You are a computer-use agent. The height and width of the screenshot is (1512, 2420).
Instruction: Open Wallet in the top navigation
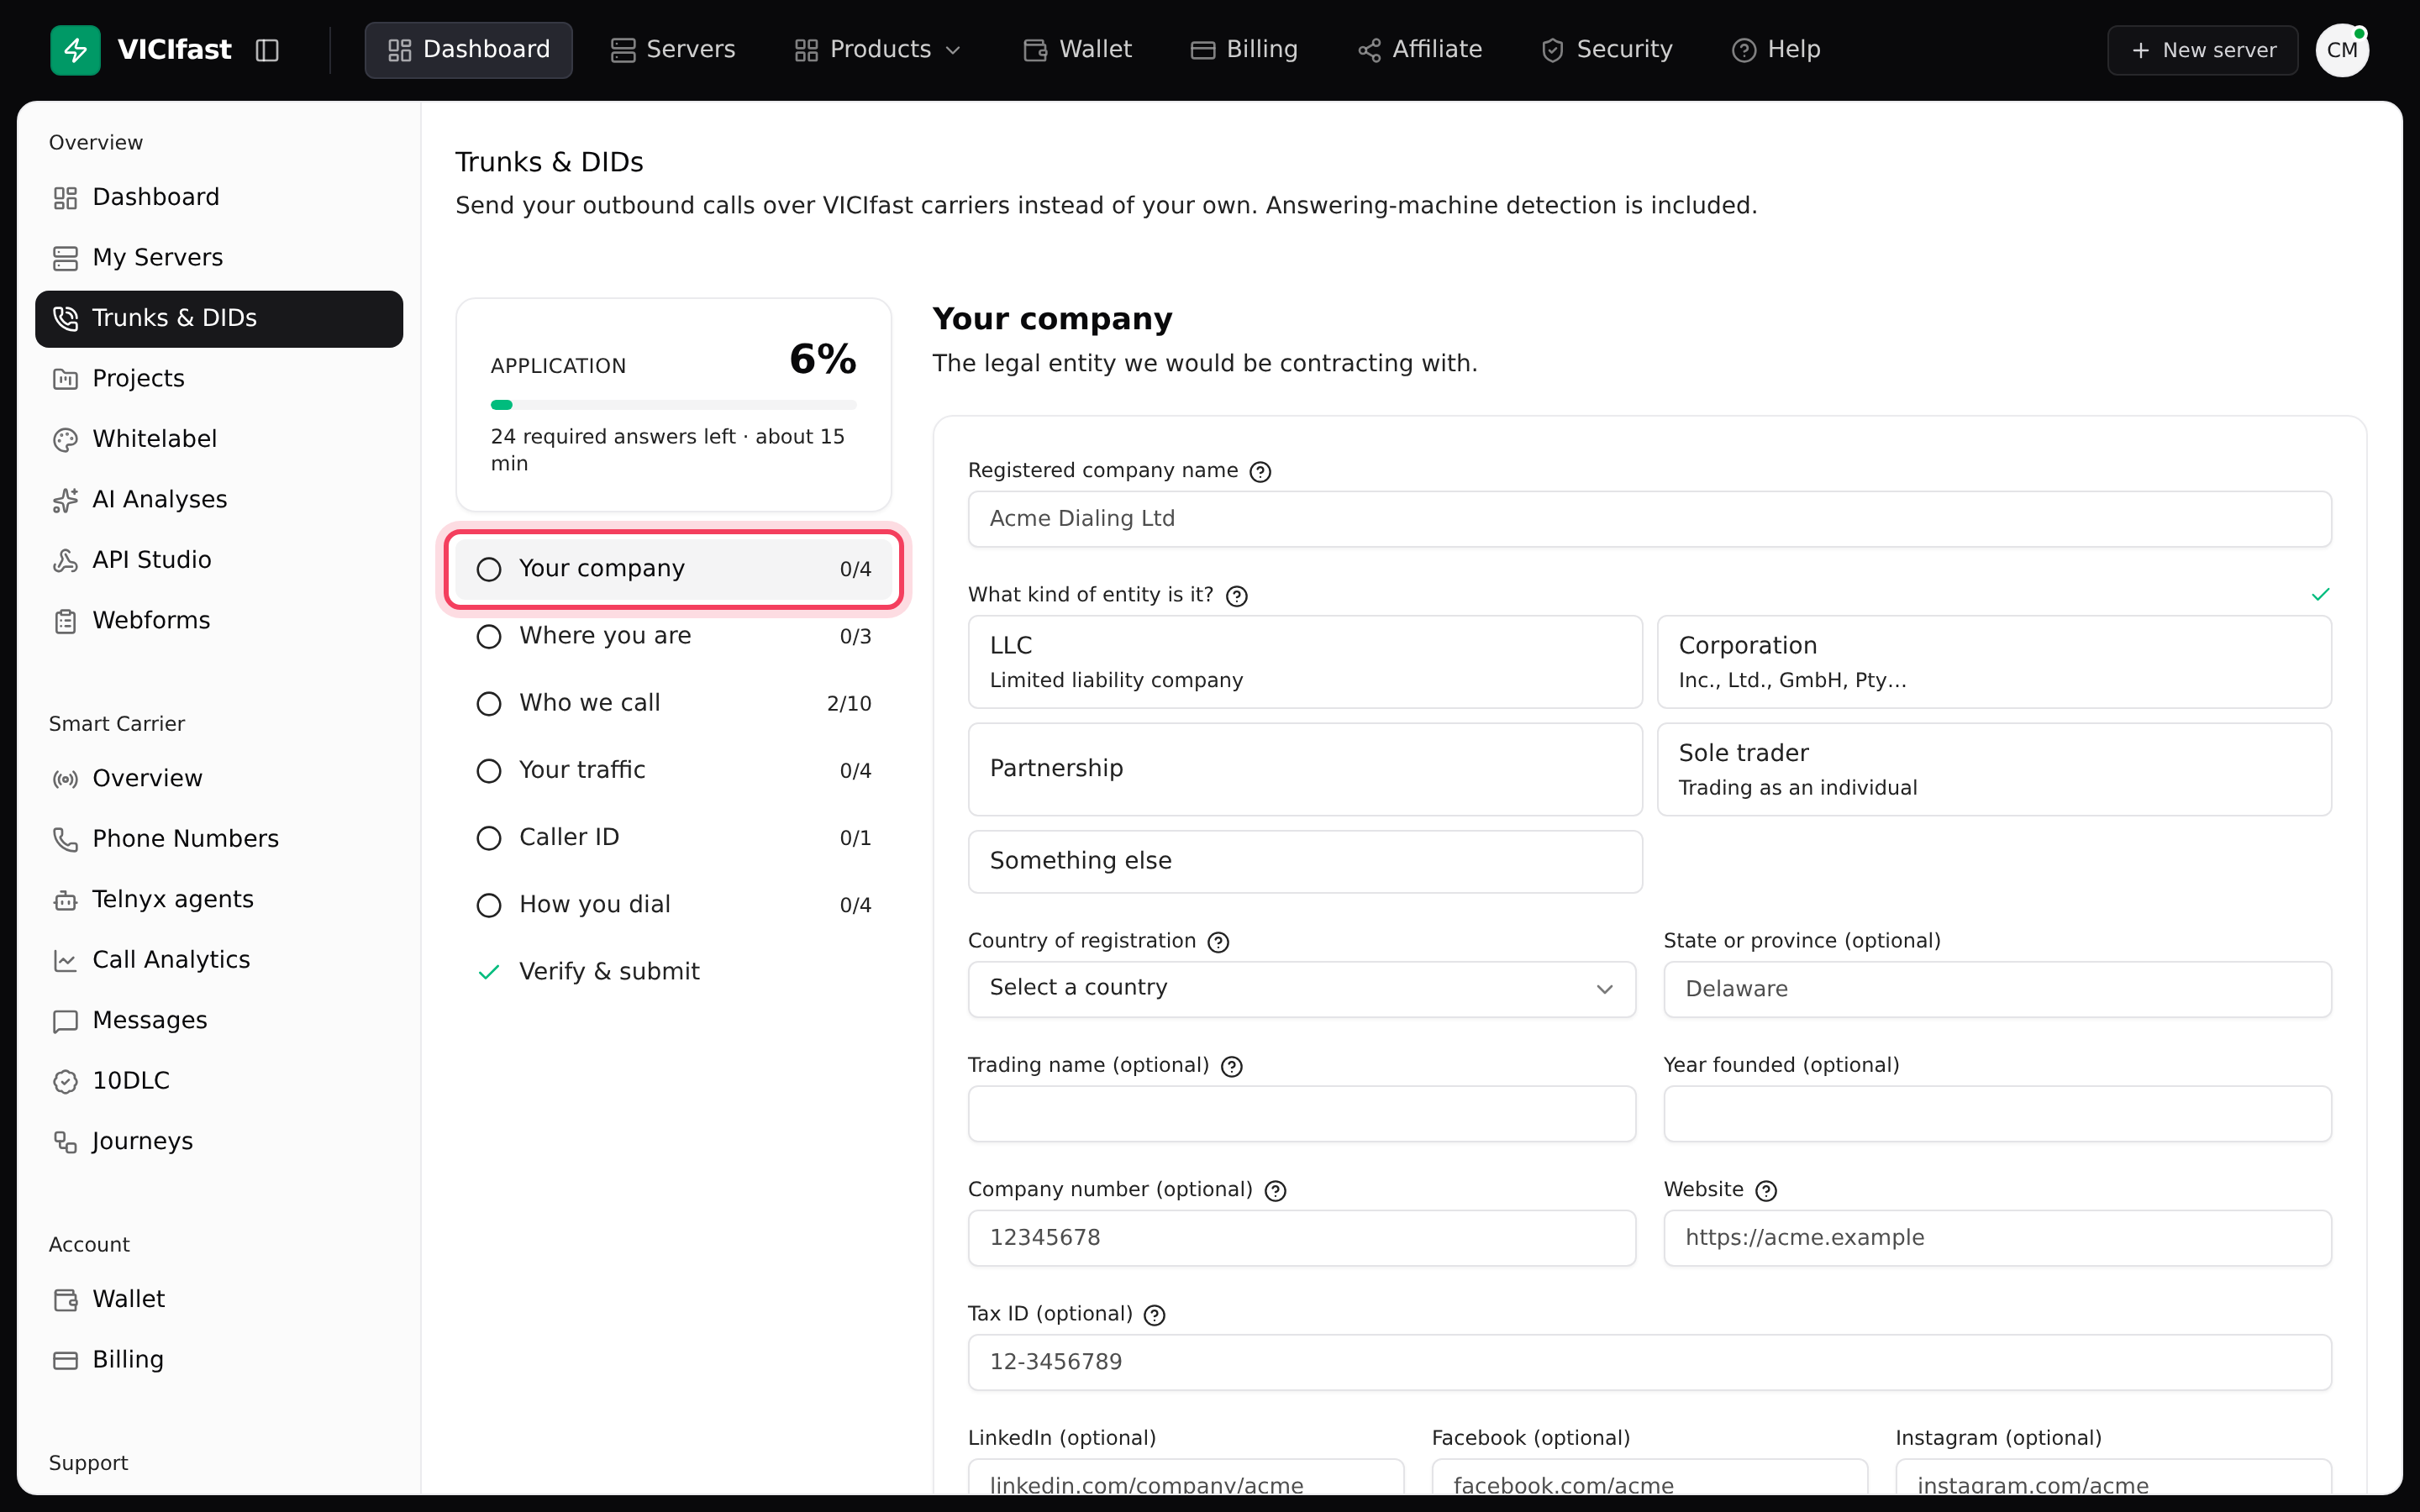(1077, 50)
